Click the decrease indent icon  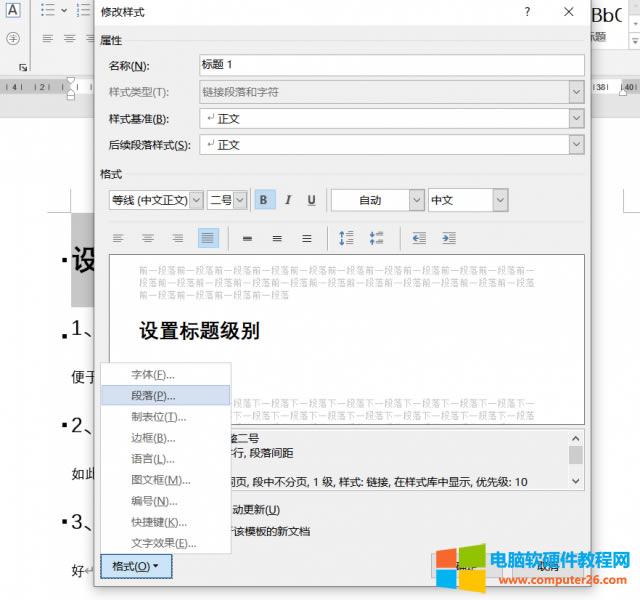click(x=419, y=238)
